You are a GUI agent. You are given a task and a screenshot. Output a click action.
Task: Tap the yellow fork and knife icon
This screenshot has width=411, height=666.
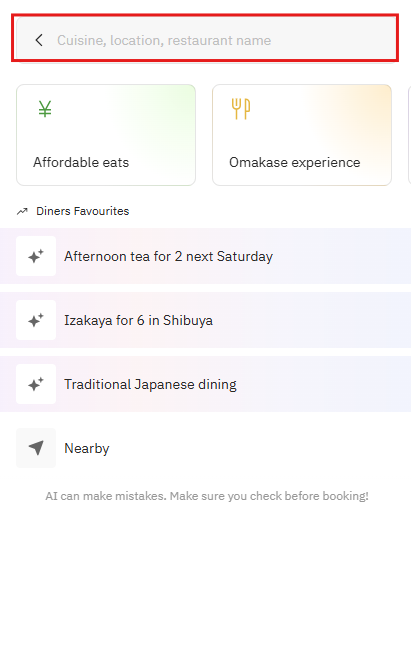click(x=241, y=109)
